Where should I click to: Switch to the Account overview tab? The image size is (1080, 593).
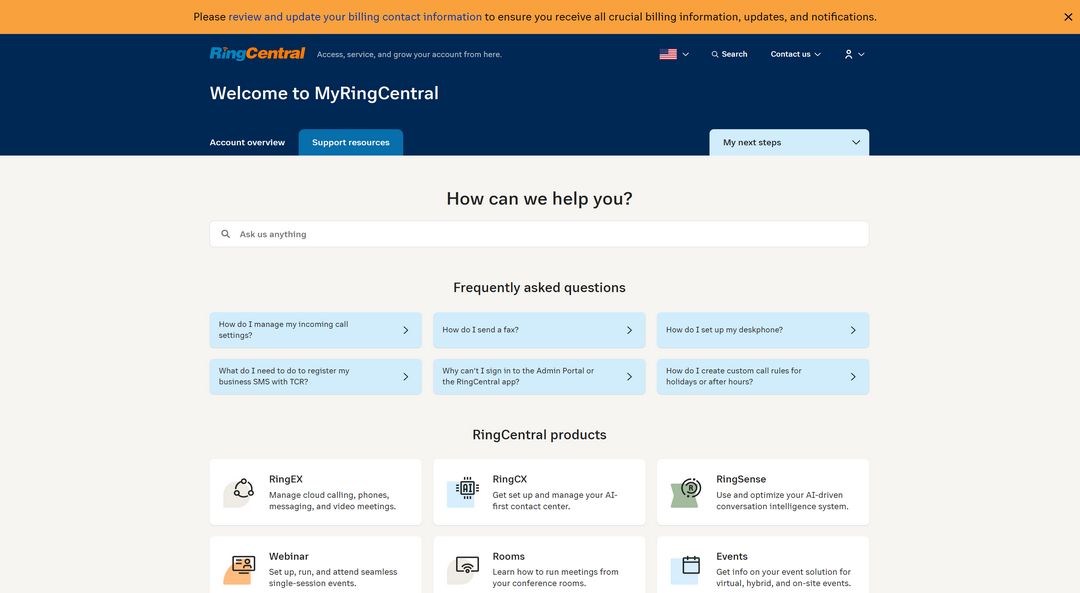(247, 142)
